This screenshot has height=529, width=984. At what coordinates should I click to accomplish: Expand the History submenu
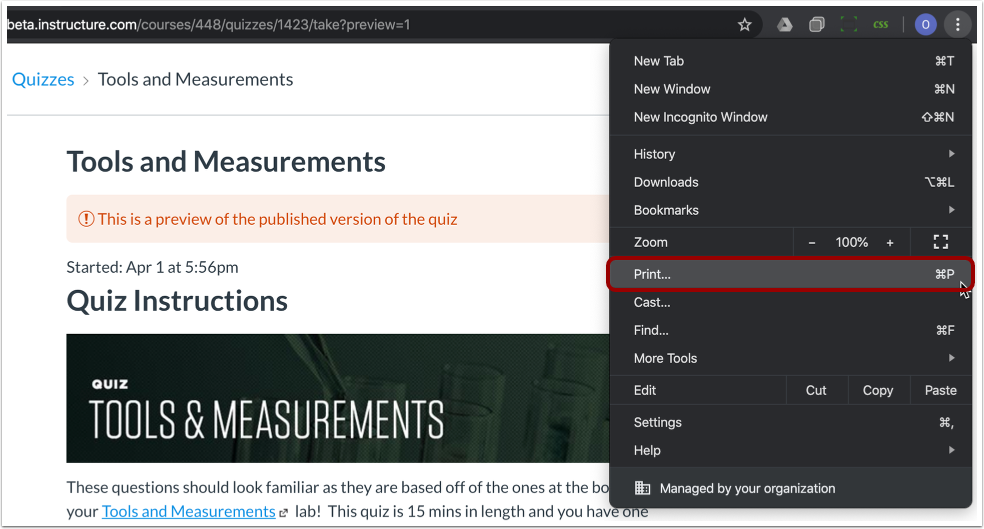click(x=790, y=154)
